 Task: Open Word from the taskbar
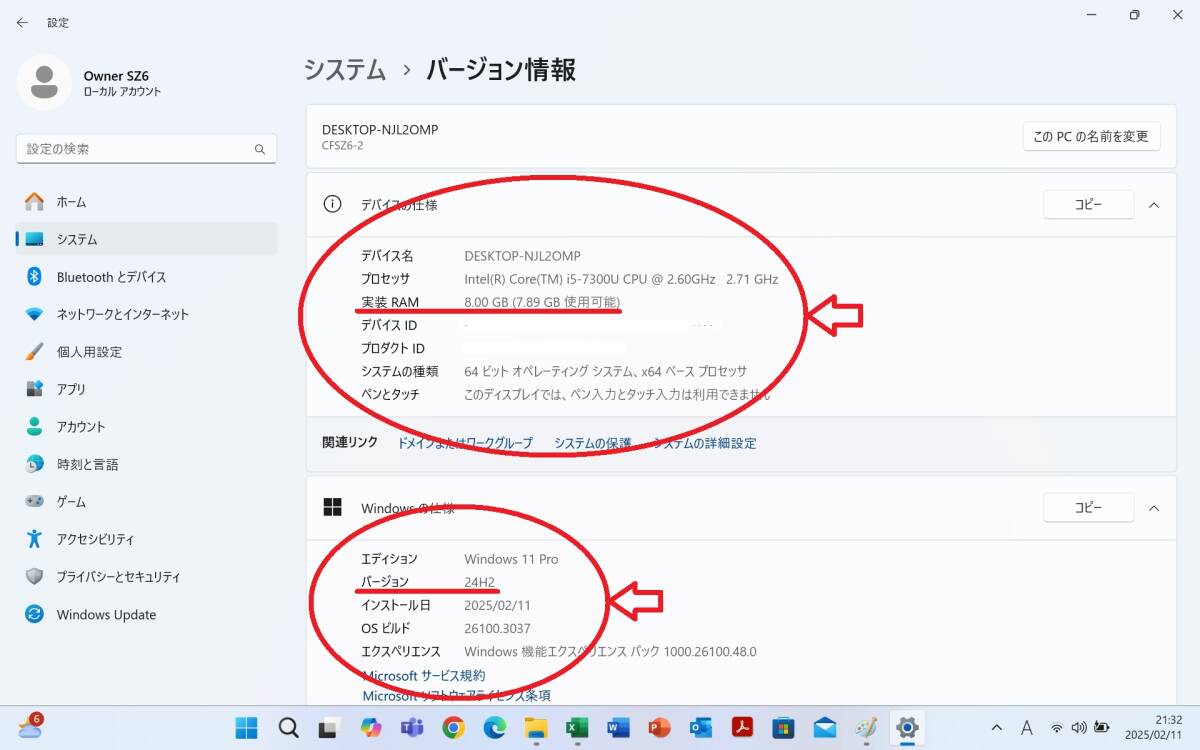tap(618, 727)
